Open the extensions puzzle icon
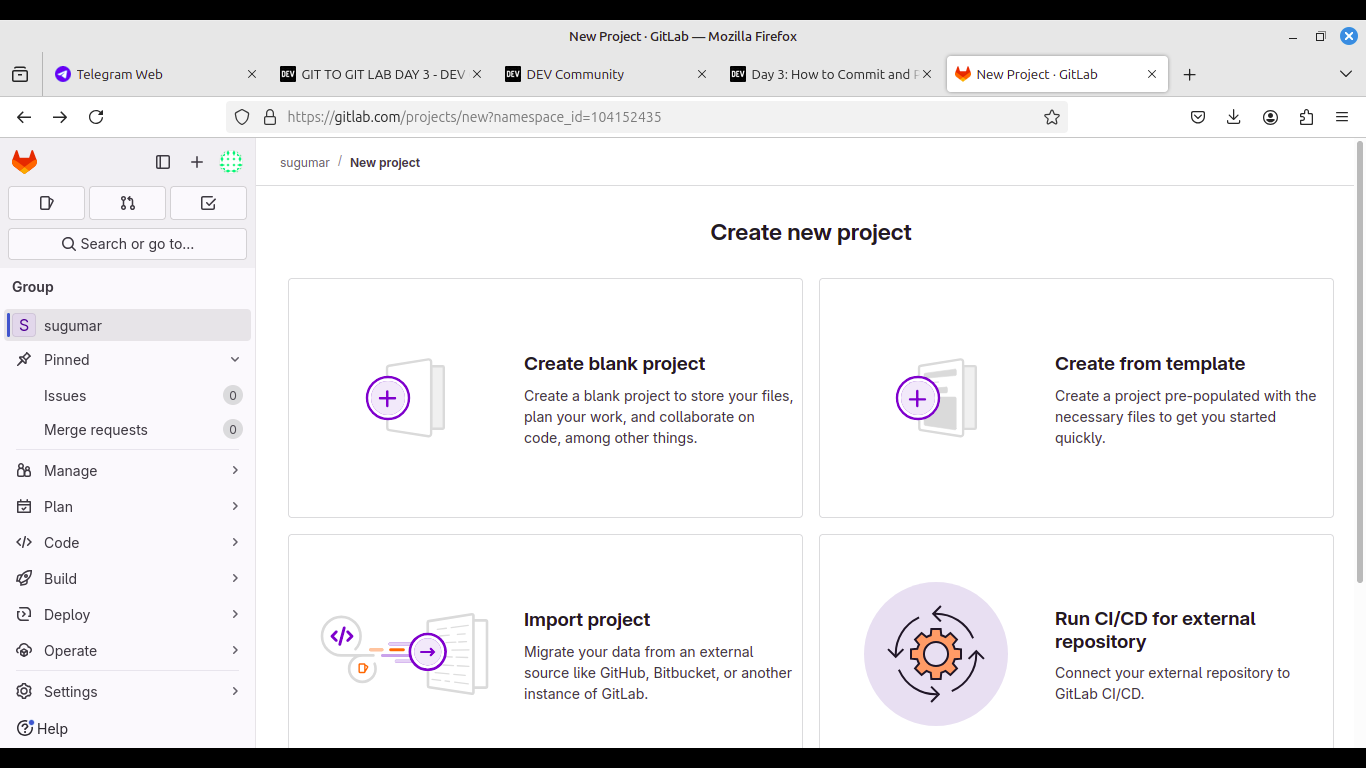 click(x=1306, y=117)
